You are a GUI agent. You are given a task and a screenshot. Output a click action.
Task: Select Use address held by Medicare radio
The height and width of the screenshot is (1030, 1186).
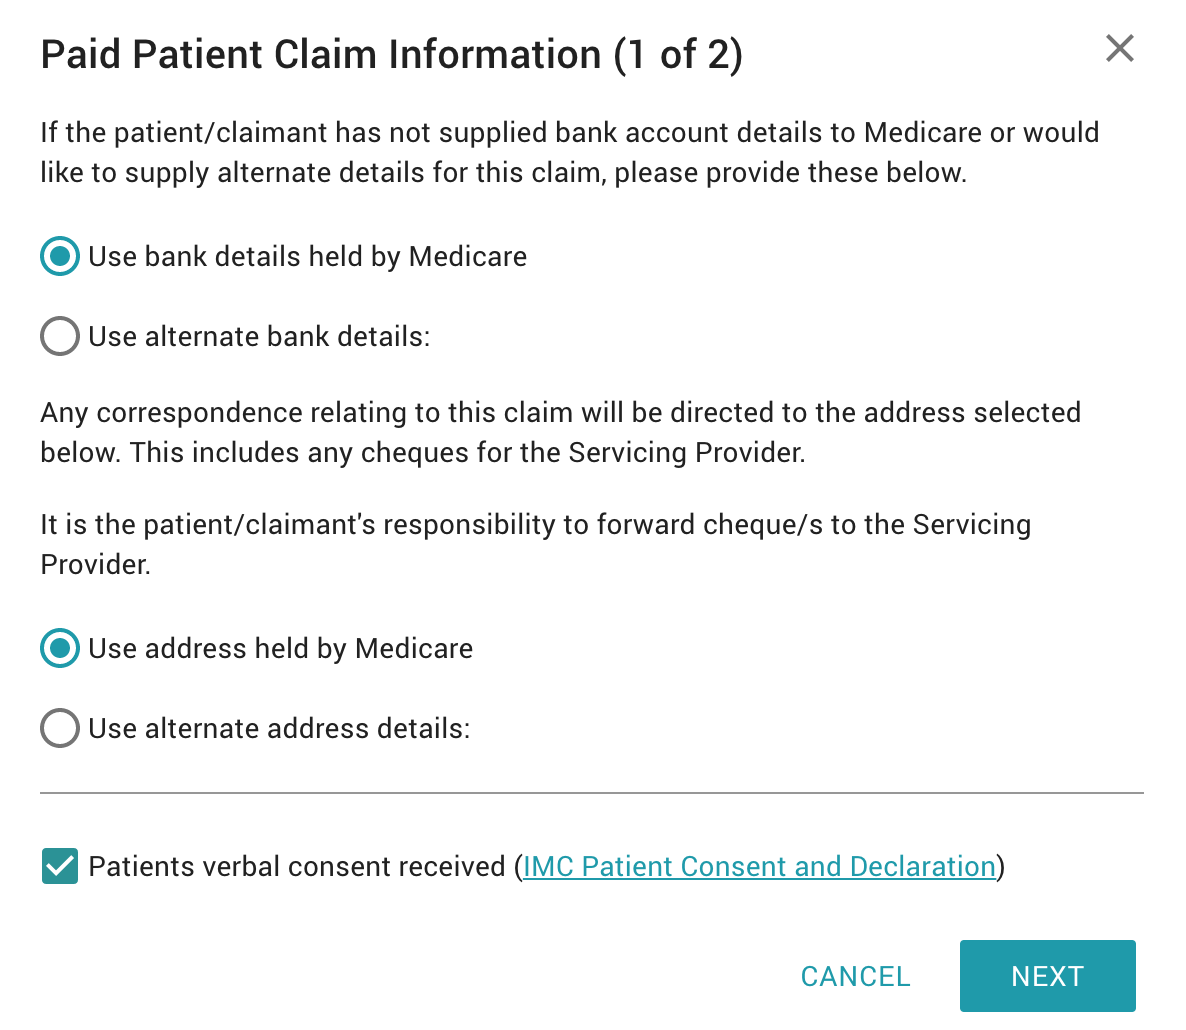pos(60,649)
